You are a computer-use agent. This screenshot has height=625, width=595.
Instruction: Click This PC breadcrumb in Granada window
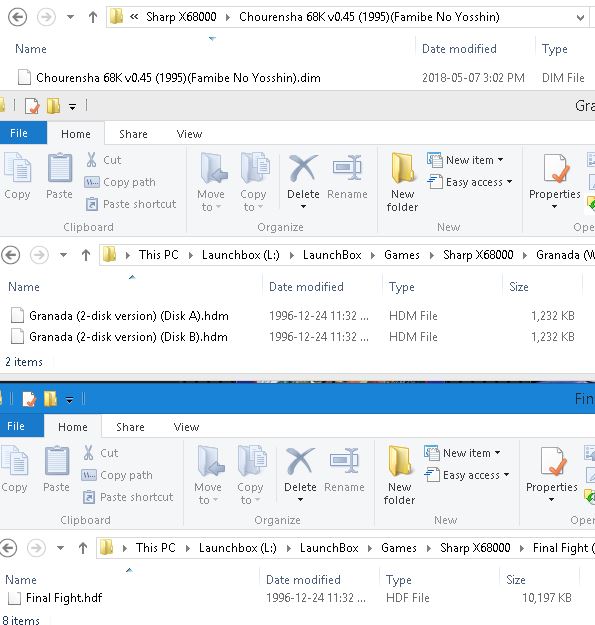point(159,255)
